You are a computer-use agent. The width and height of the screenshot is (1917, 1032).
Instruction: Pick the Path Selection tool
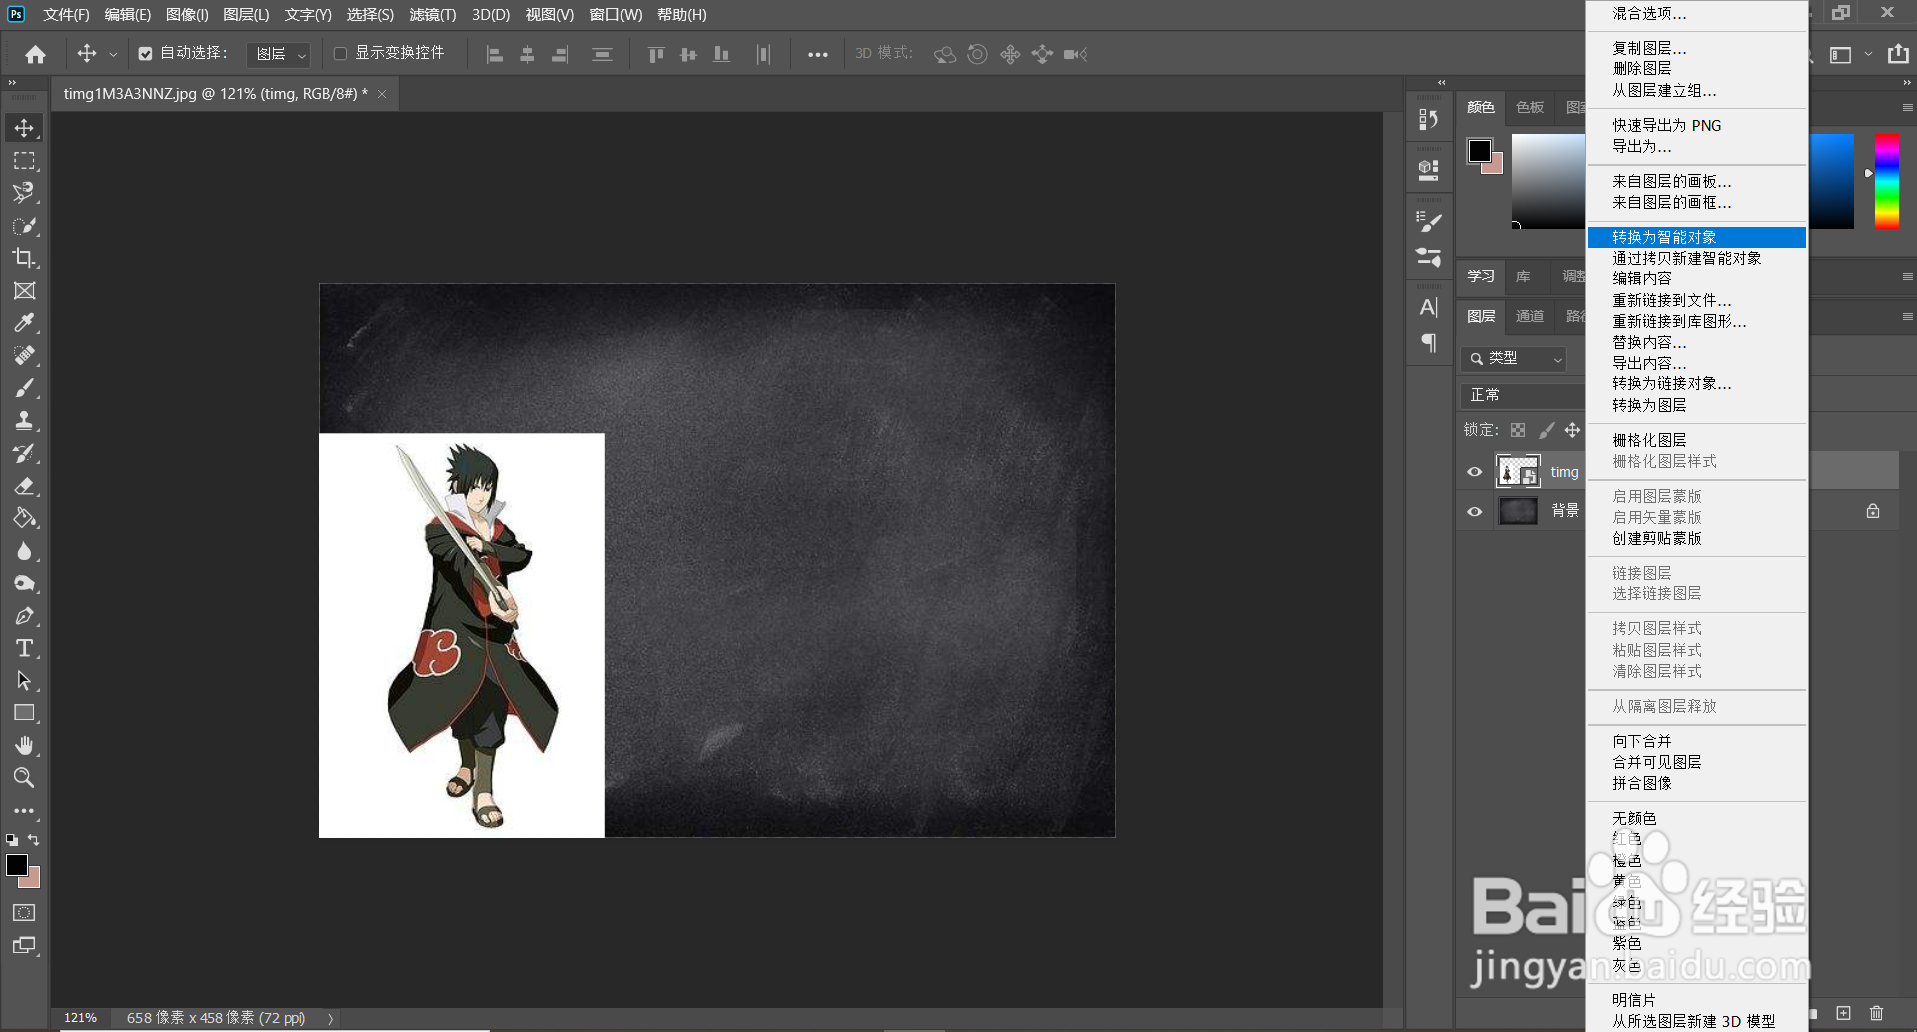coord(24,681)
